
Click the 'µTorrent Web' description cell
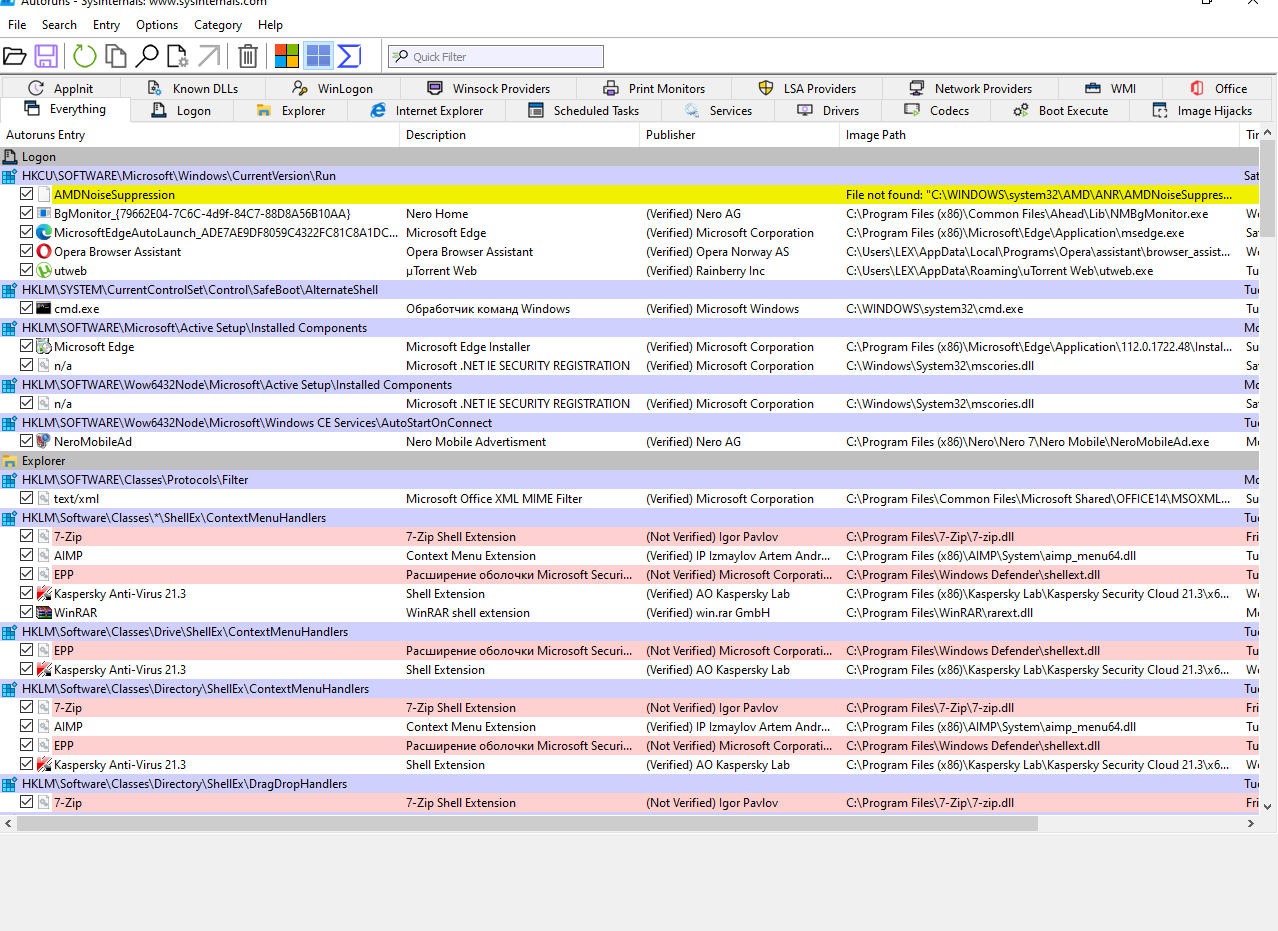[441, 271]
